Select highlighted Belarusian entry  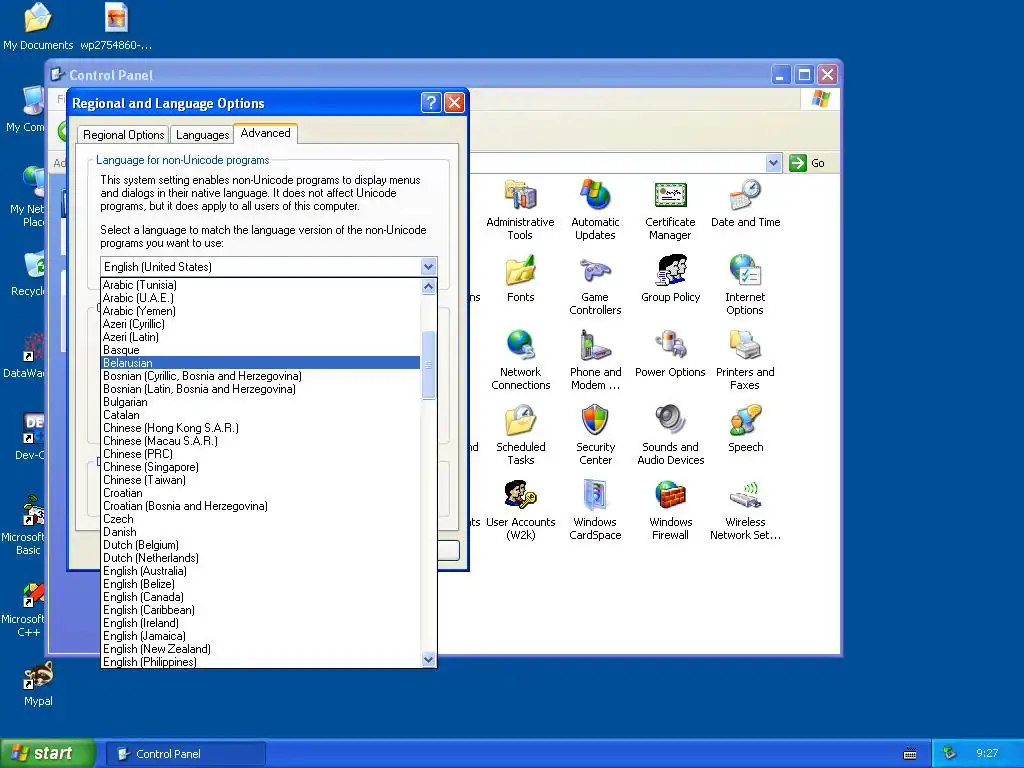point(261,363)
